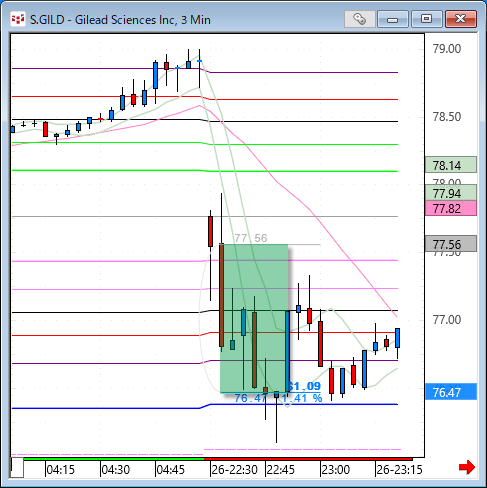
Task: Click the chart link chain icon
Action: click(359, 19)
